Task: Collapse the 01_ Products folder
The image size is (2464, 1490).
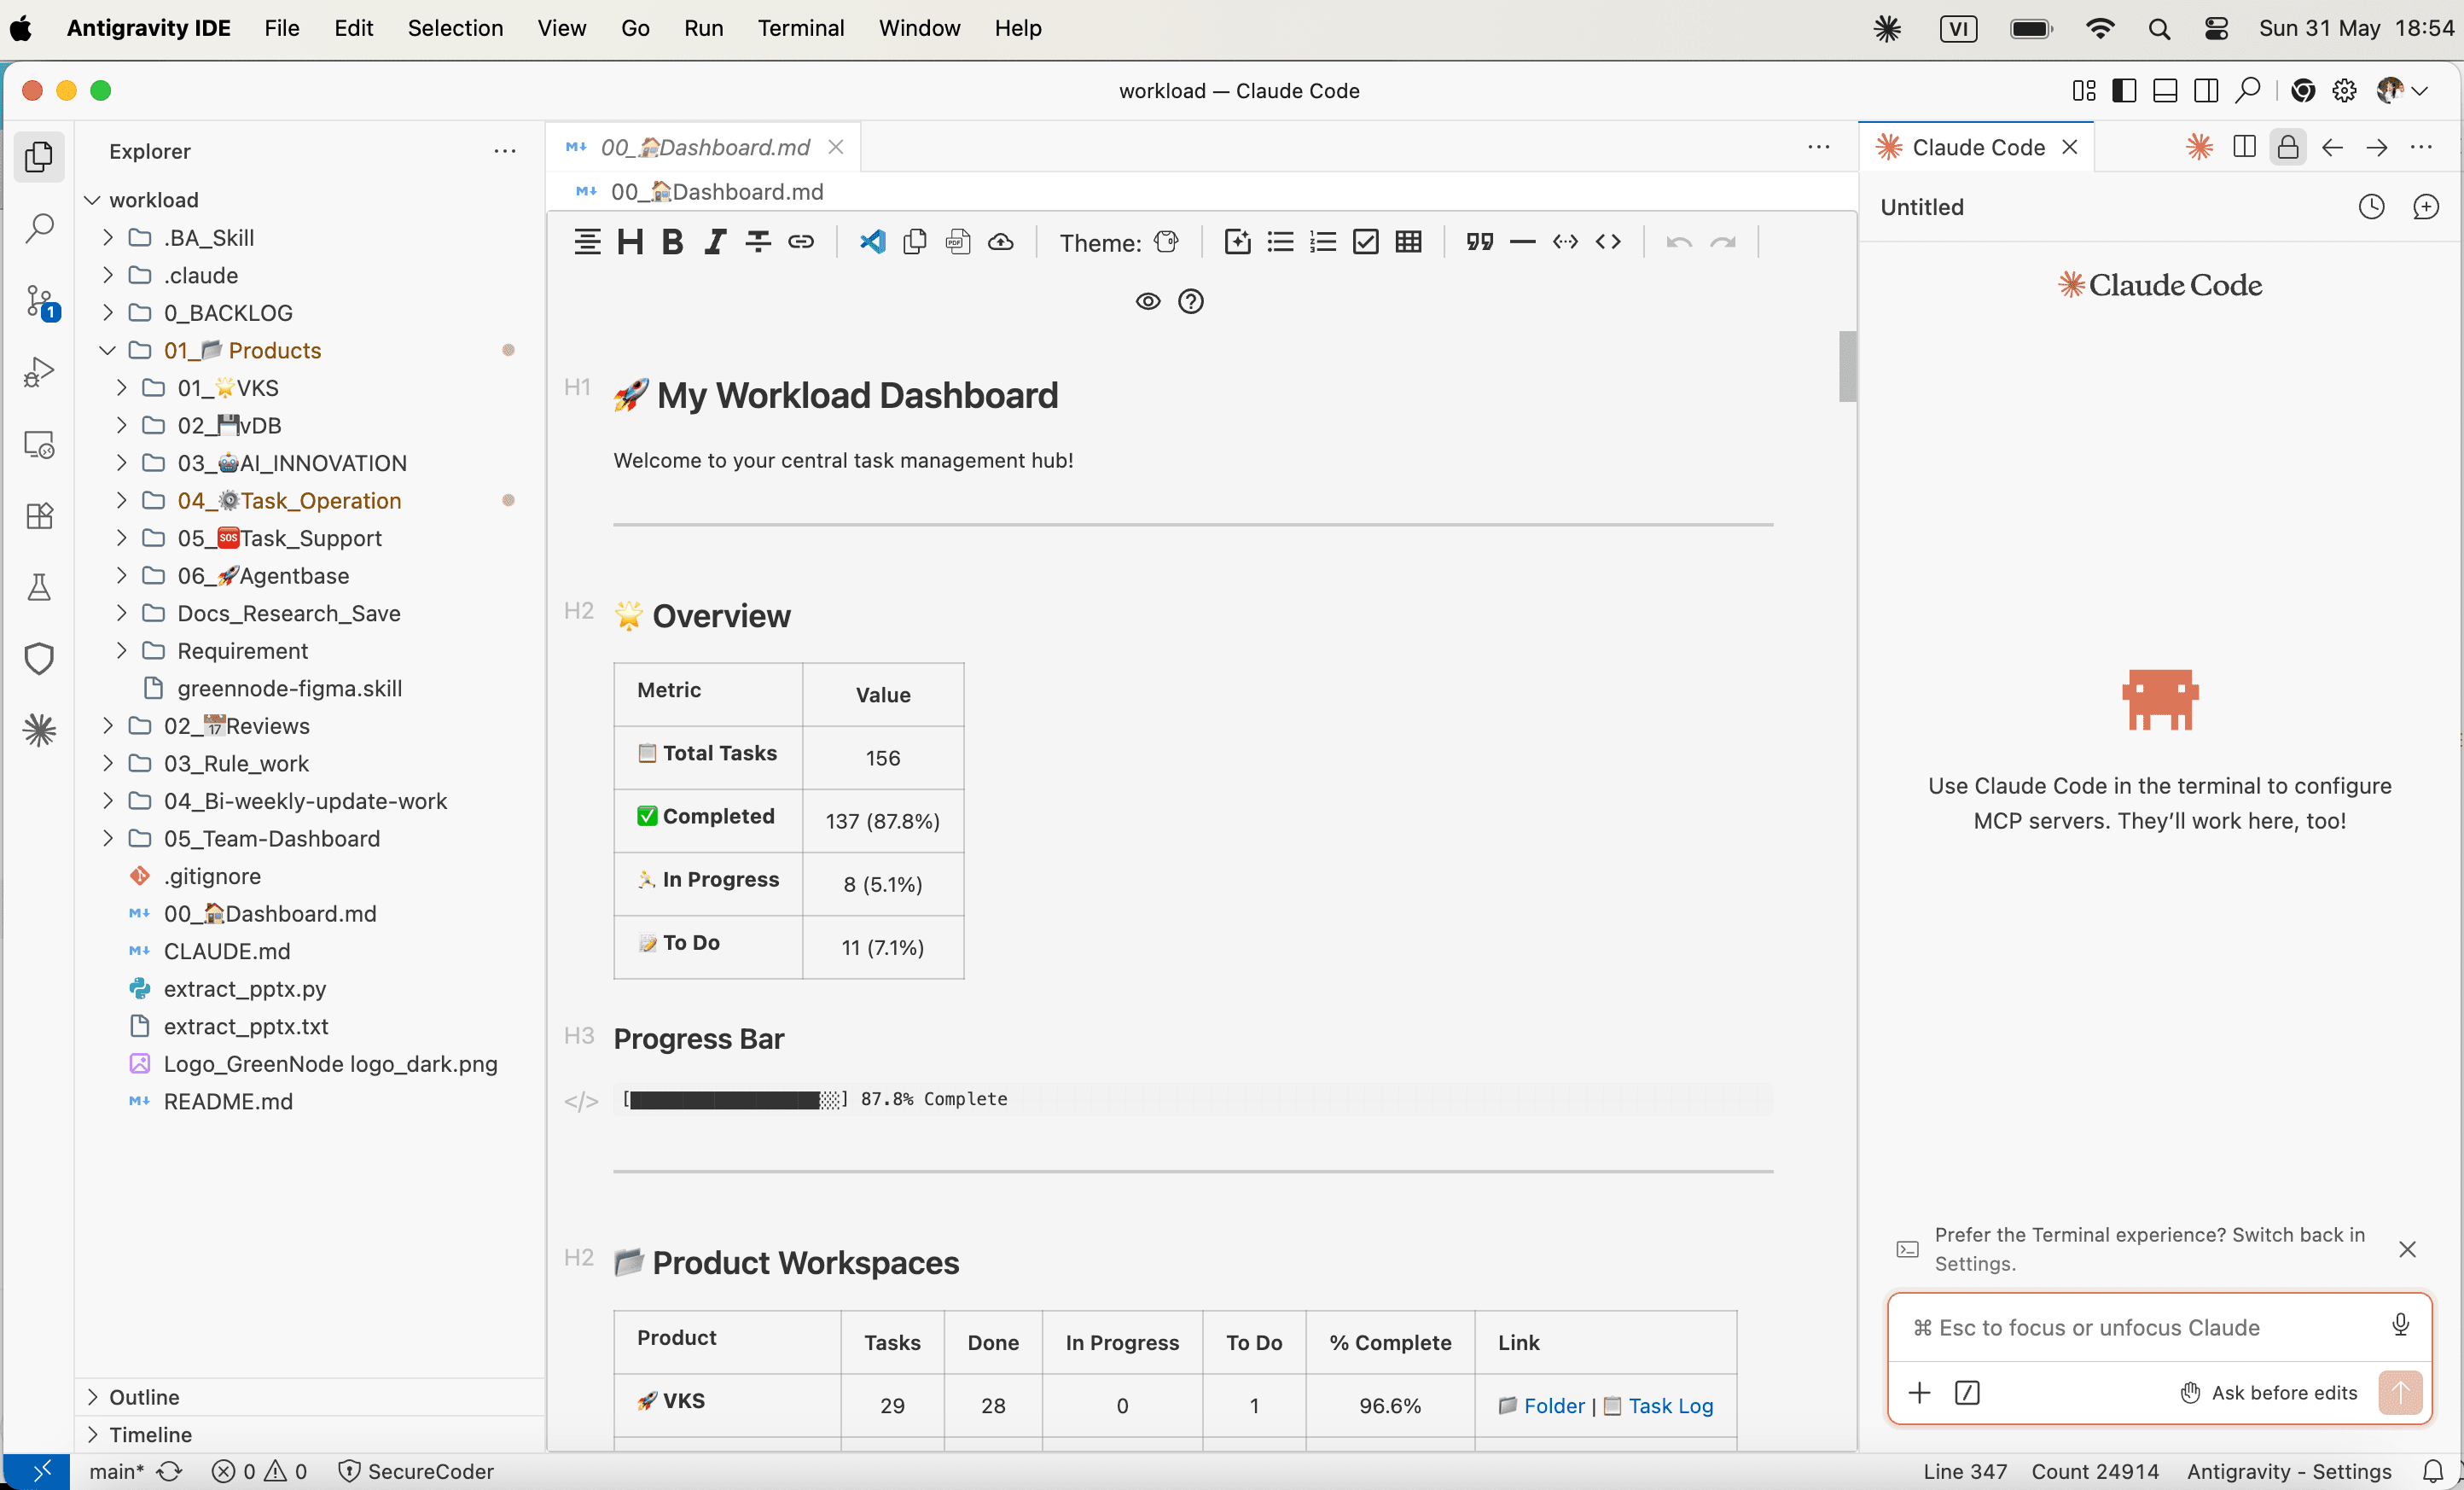Action: coord(107,350)
